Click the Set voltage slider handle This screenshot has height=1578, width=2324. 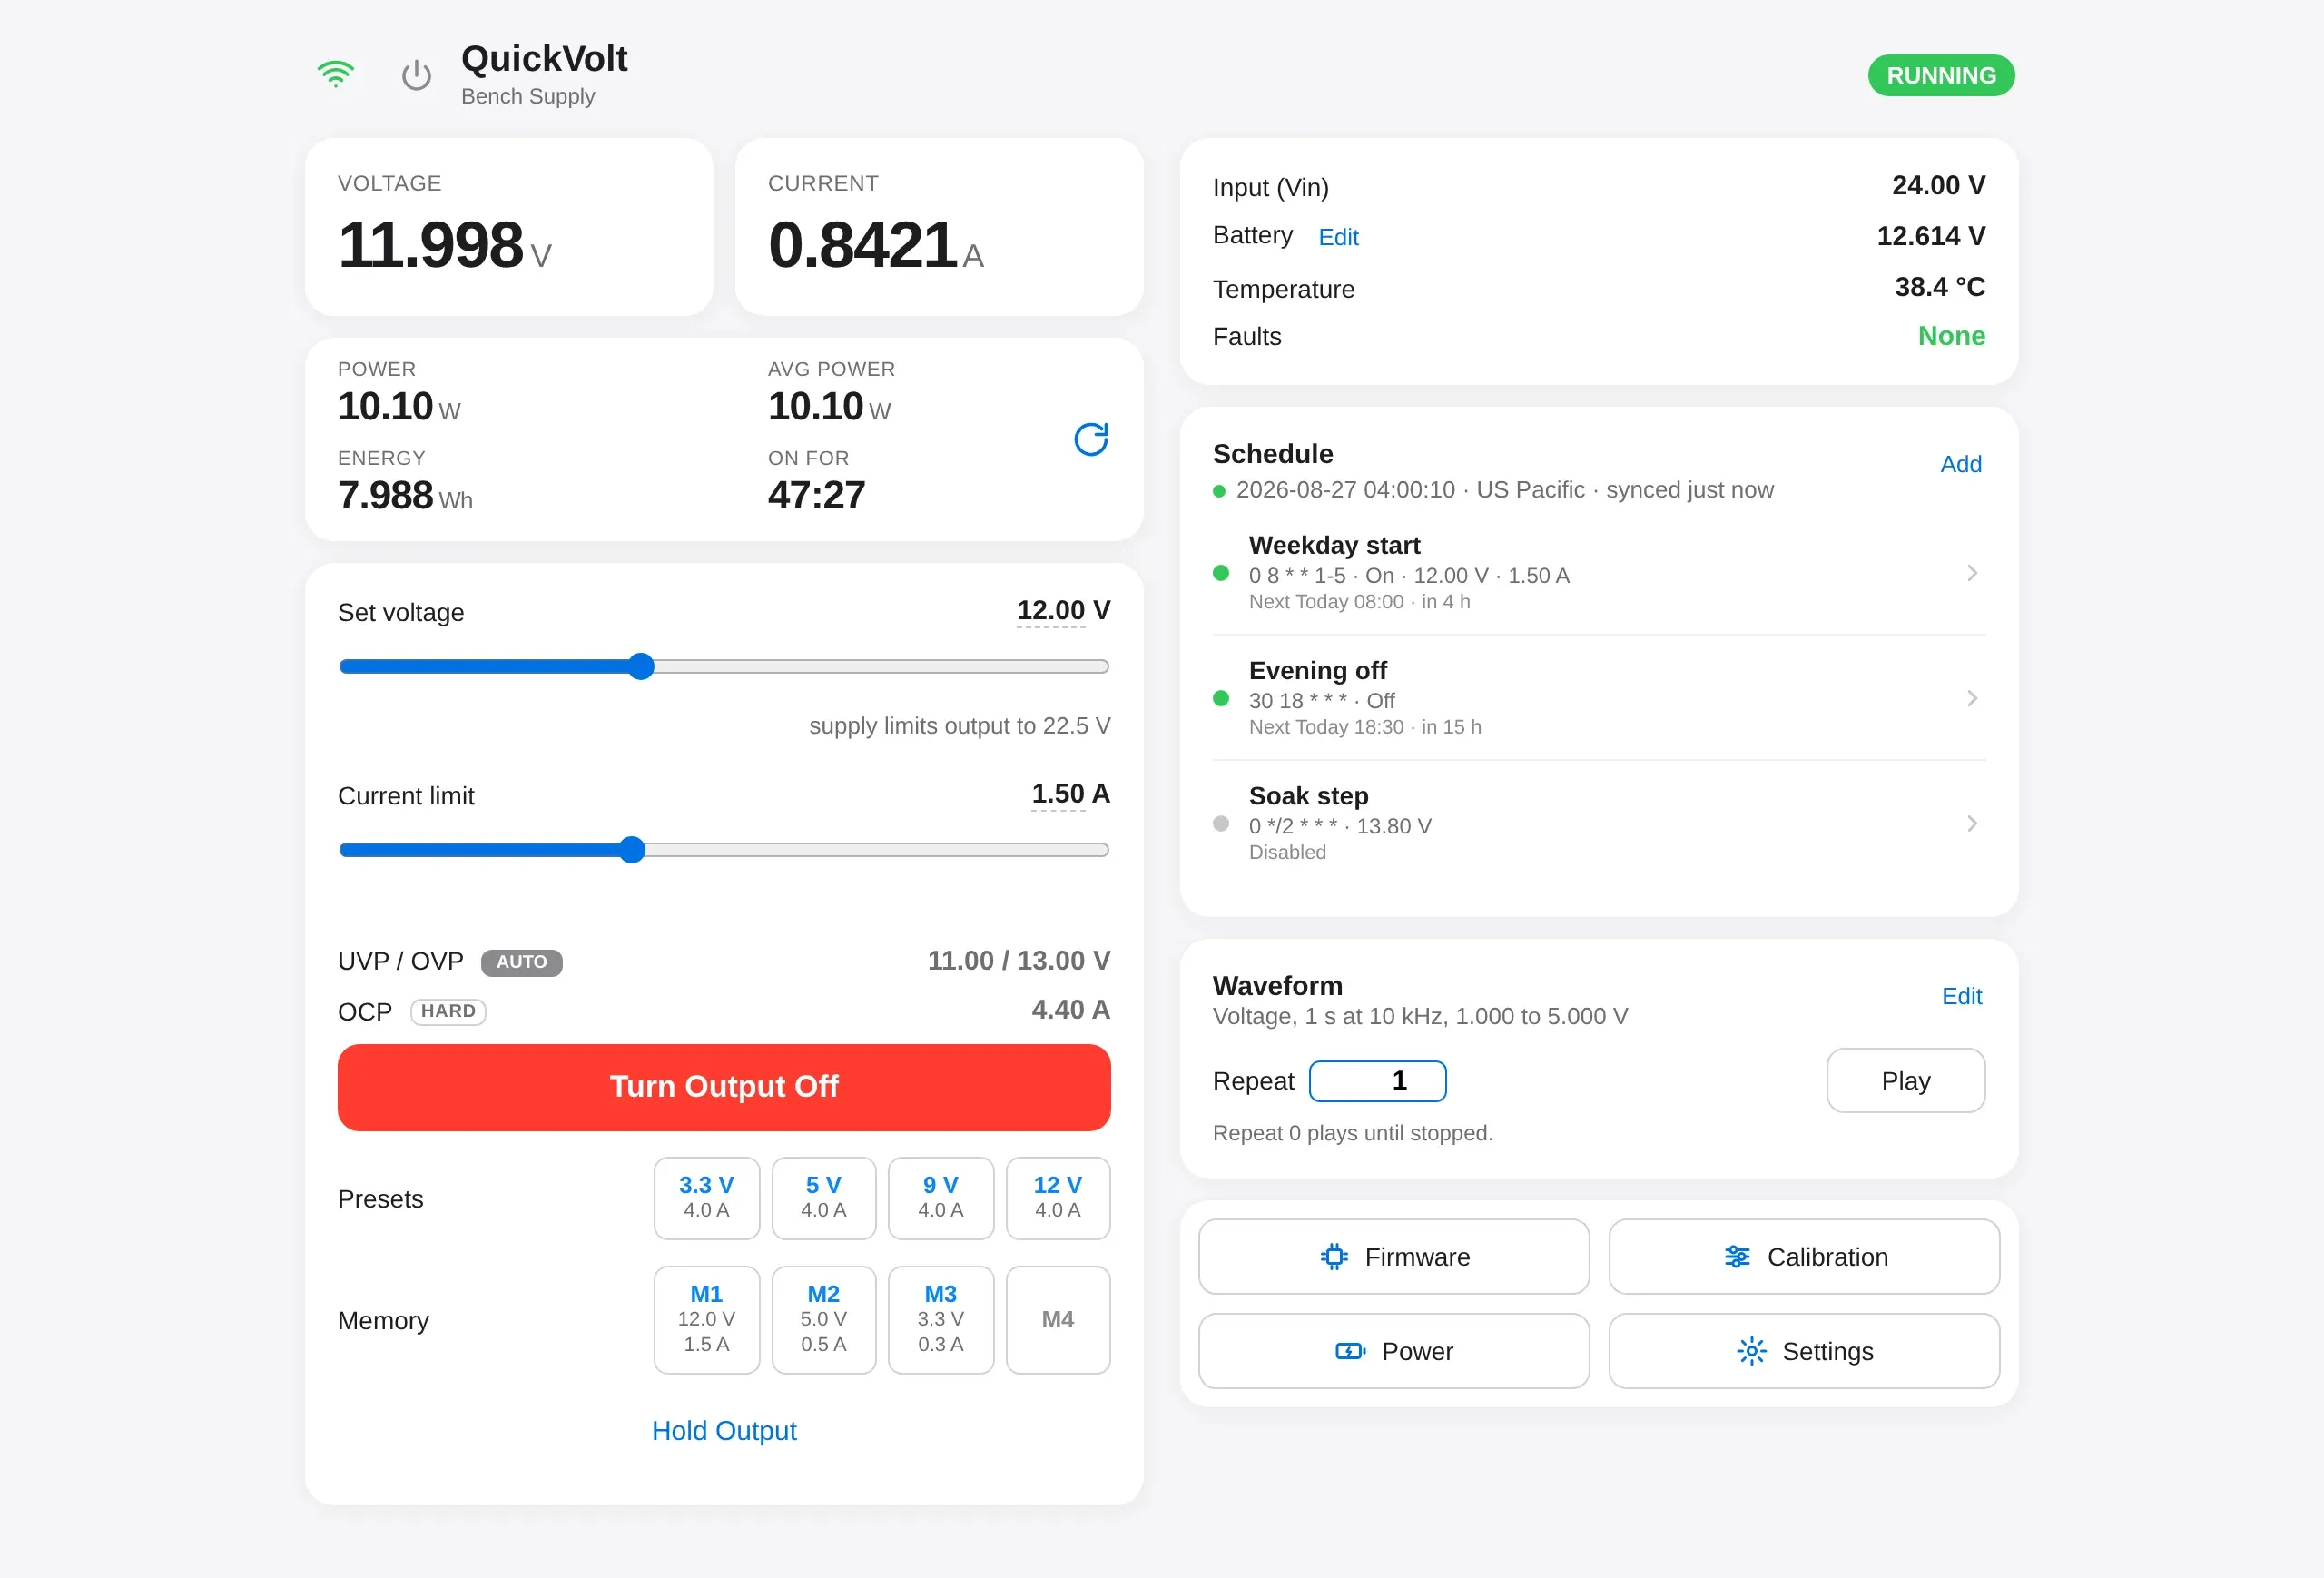[x=641, y=666]
